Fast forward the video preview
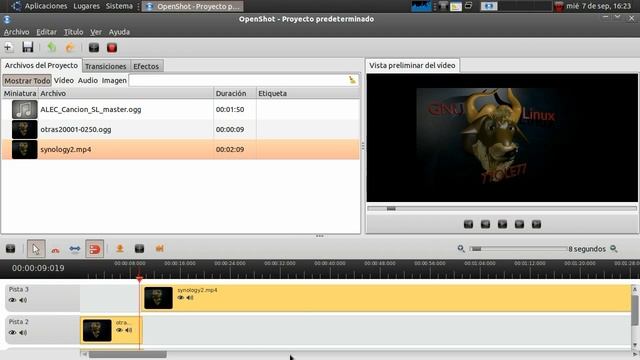 click(519, 224)
